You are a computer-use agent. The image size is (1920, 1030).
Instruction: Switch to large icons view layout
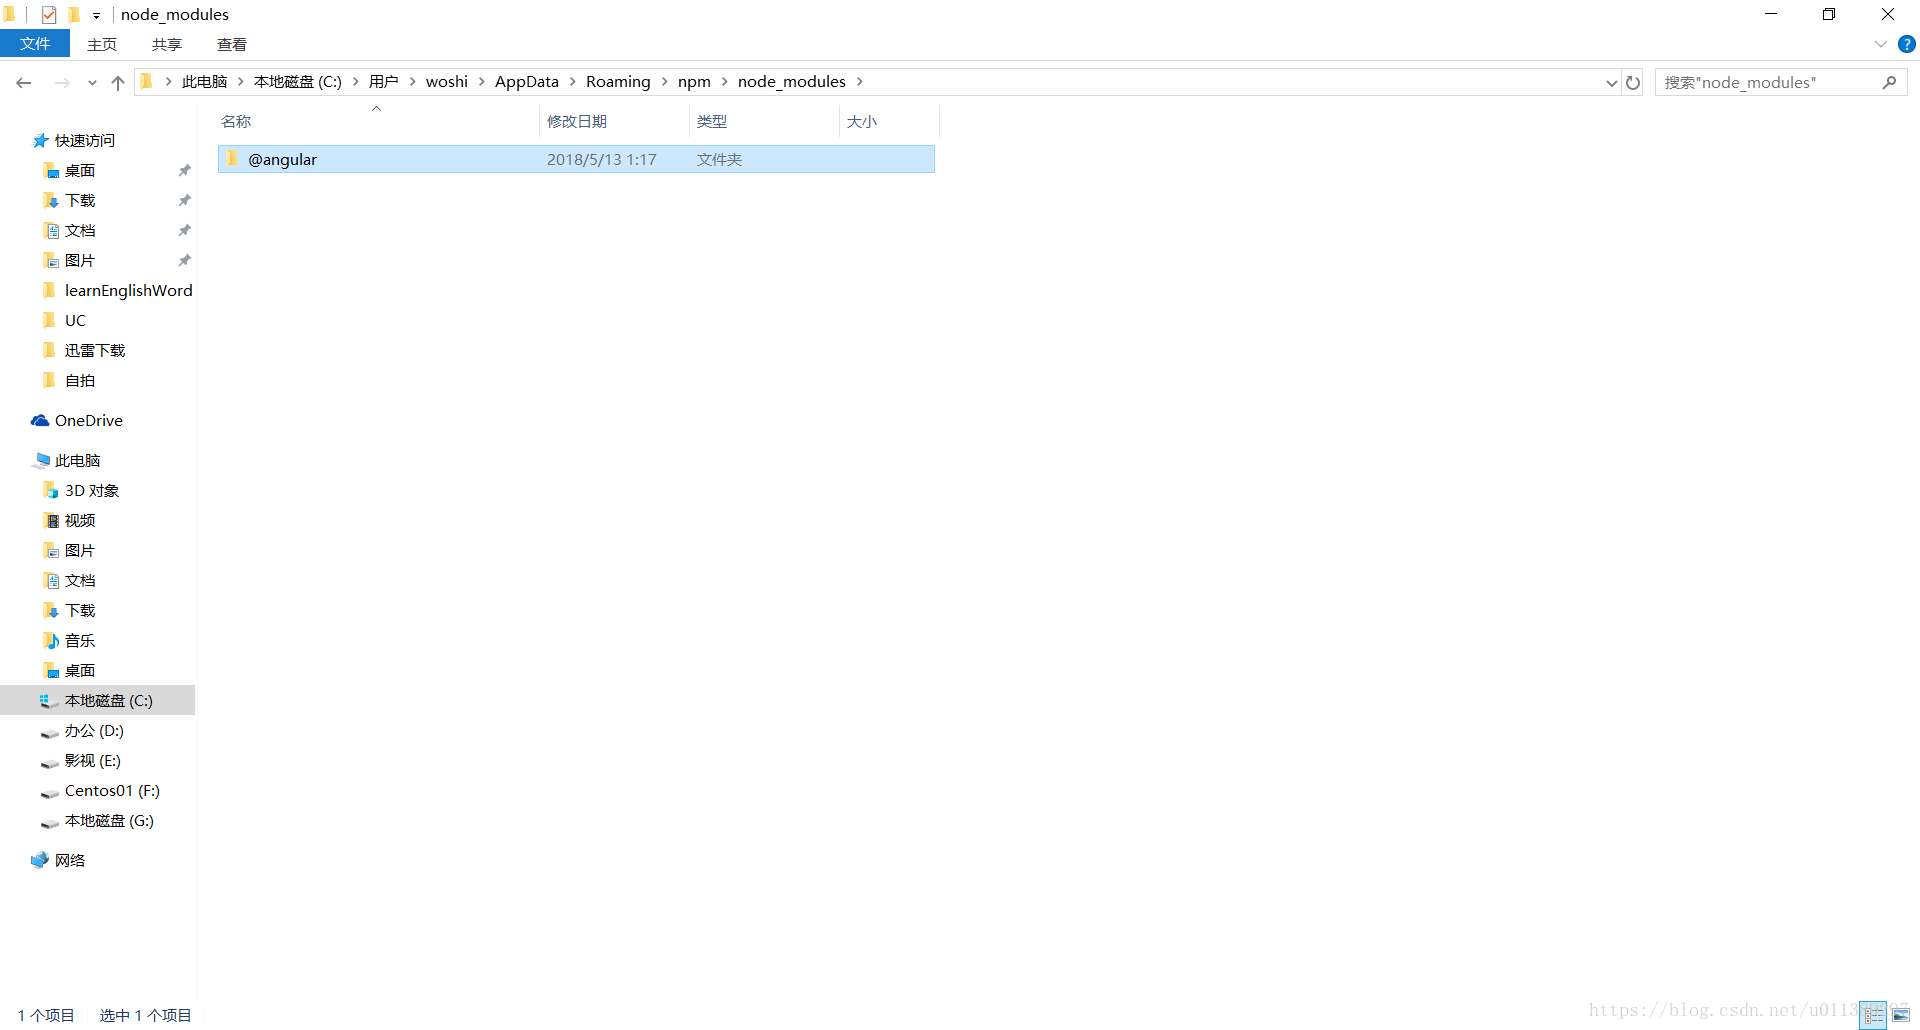[x=1901, y=1015]
